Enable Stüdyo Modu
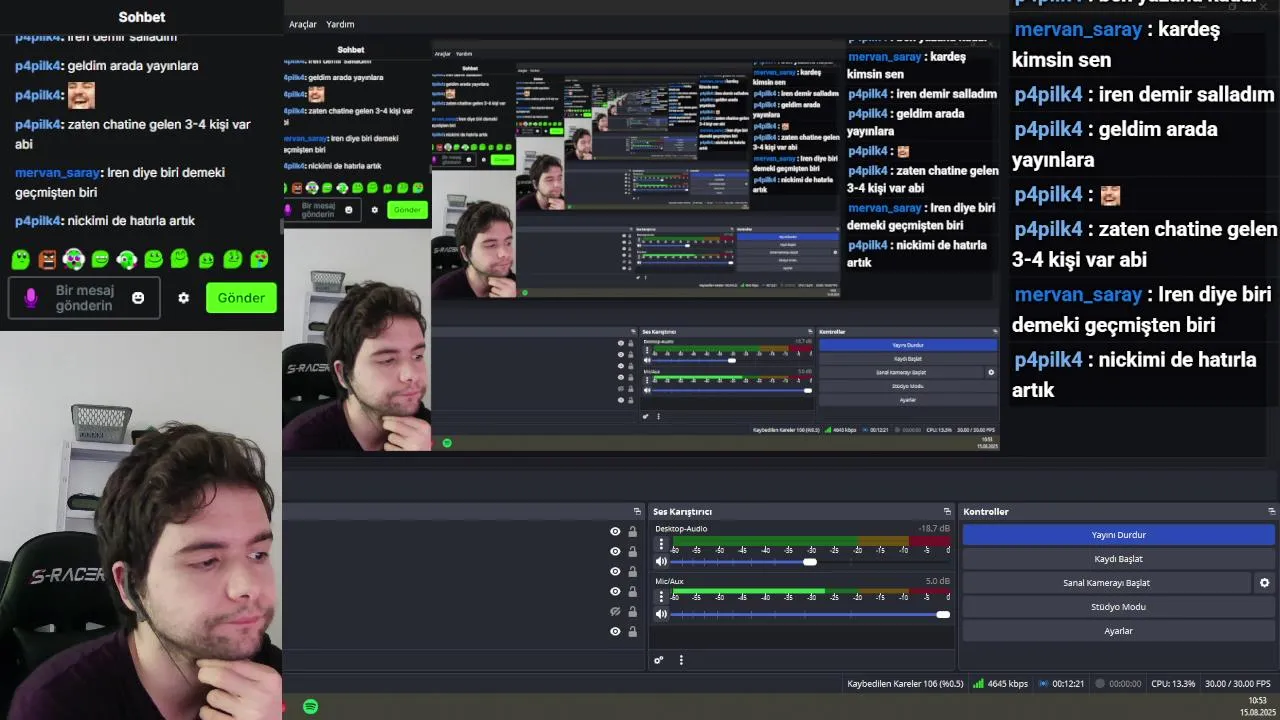Viewport: 1280px width, 720px height. click(1118, 607)
